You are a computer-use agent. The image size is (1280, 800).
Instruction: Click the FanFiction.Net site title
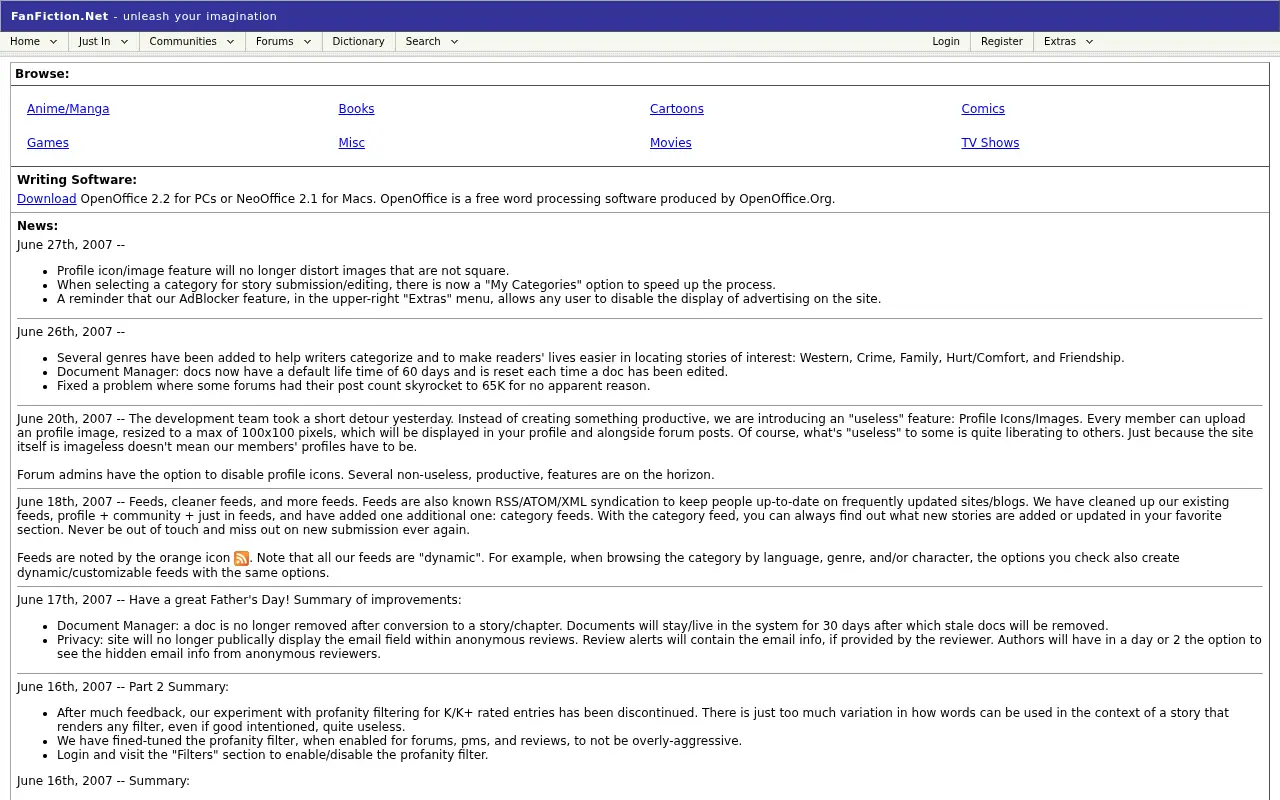tap(59, 16)
